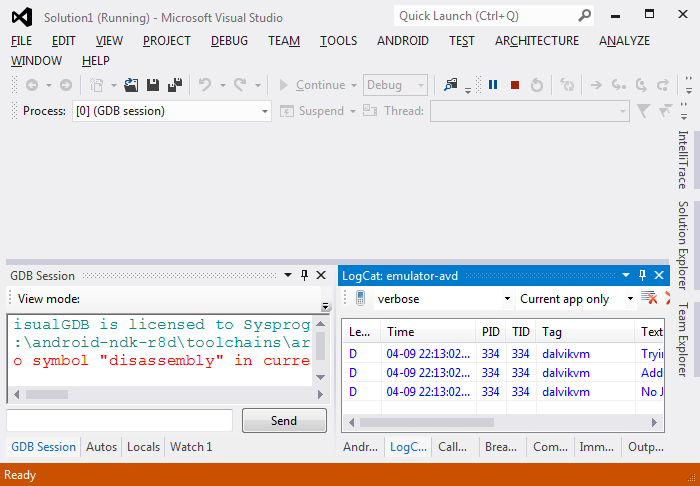
Task: Click the Redo arrow icon
Action: (240, 85)
